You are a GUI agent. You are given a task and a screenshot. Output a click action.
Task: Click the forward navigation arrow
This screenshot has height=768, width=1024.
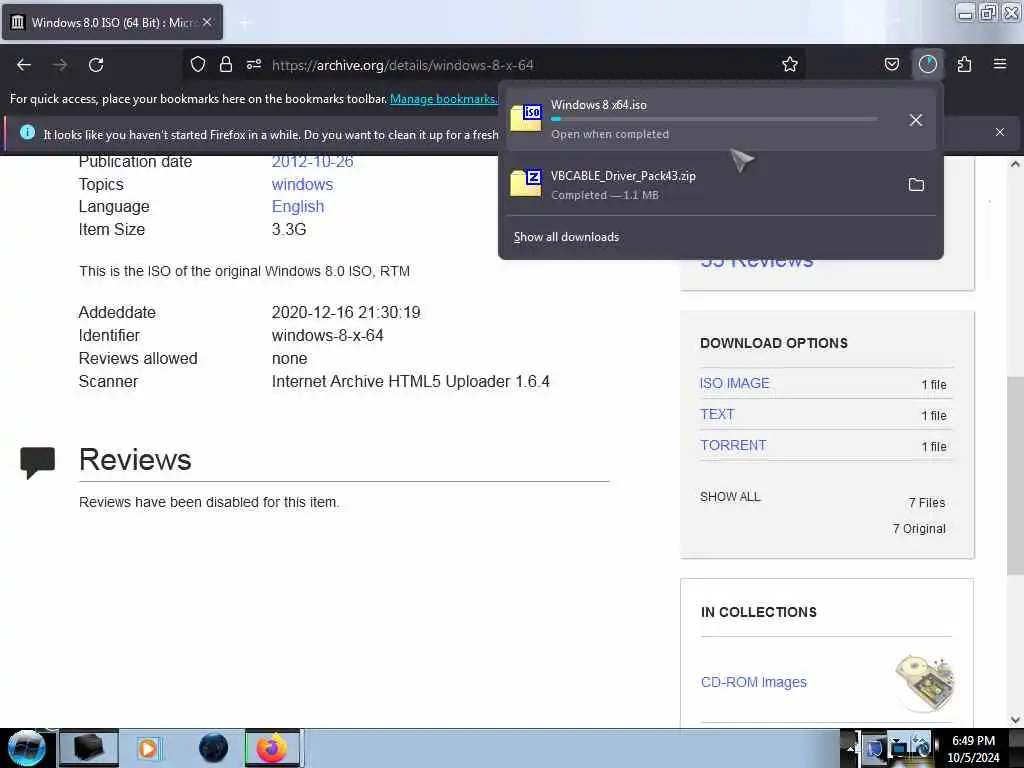59,65
